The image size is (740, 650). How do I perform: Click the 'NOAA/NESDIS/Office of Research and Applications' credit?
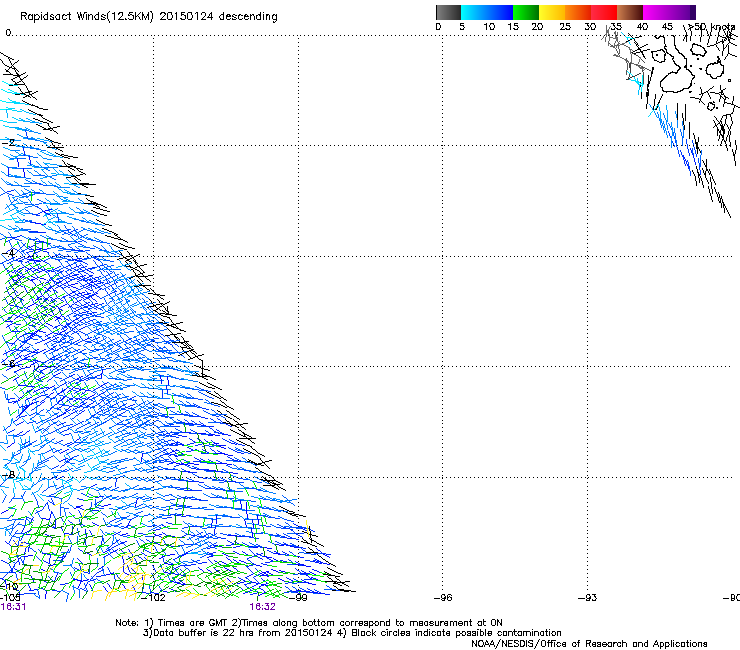(x=589, y=644)
